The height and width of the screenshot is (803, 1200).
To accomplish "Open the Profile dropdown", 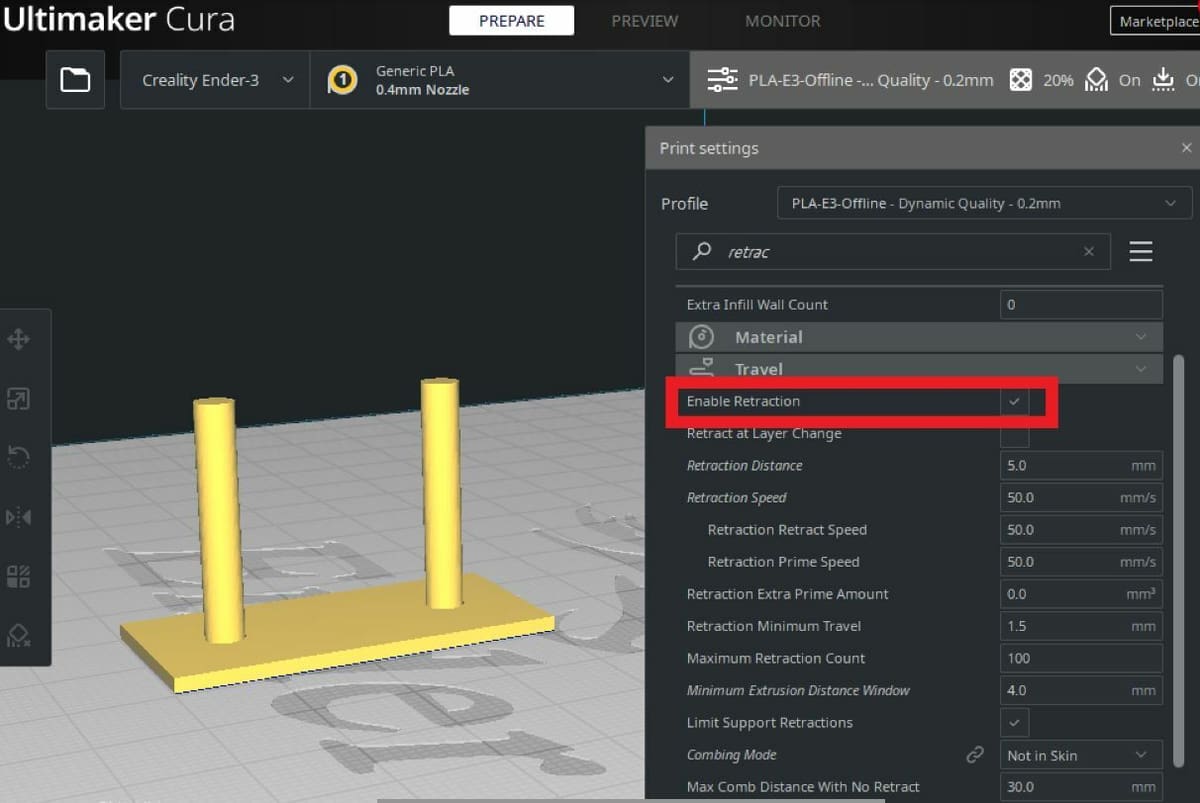I will (985, 203).
